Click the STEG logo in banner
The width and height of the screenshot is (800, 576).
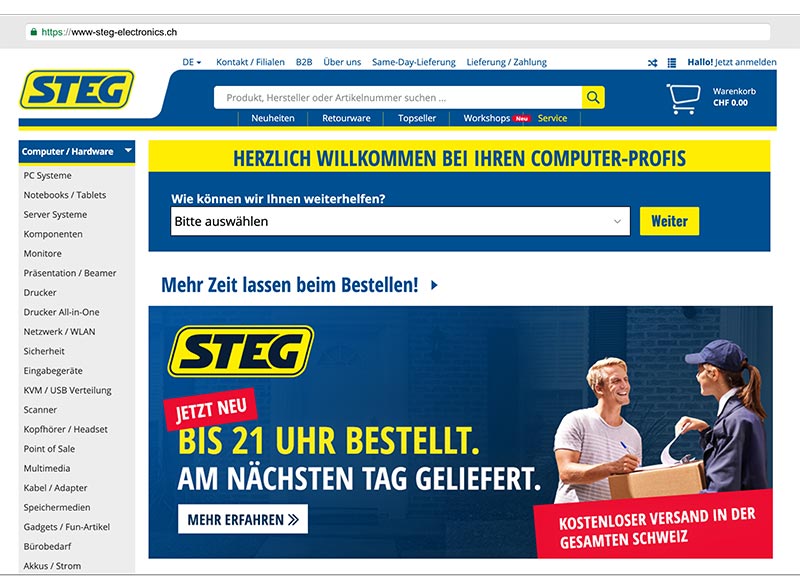pyautogui.click(x=241, y=352)
